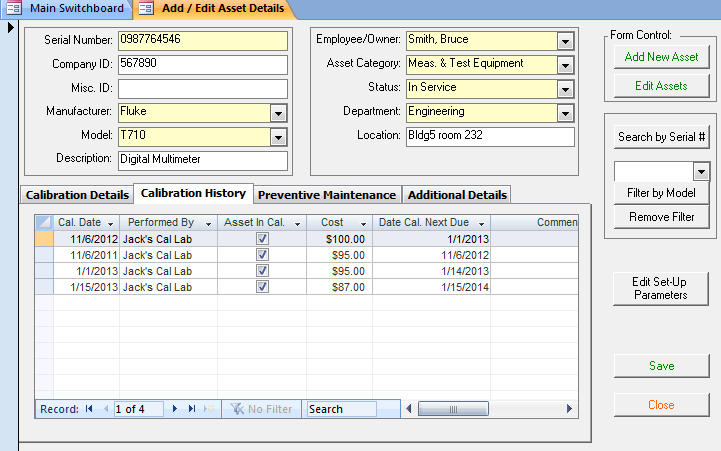
Task: Go to first calibration record
Action: click(x=89, y=409)
